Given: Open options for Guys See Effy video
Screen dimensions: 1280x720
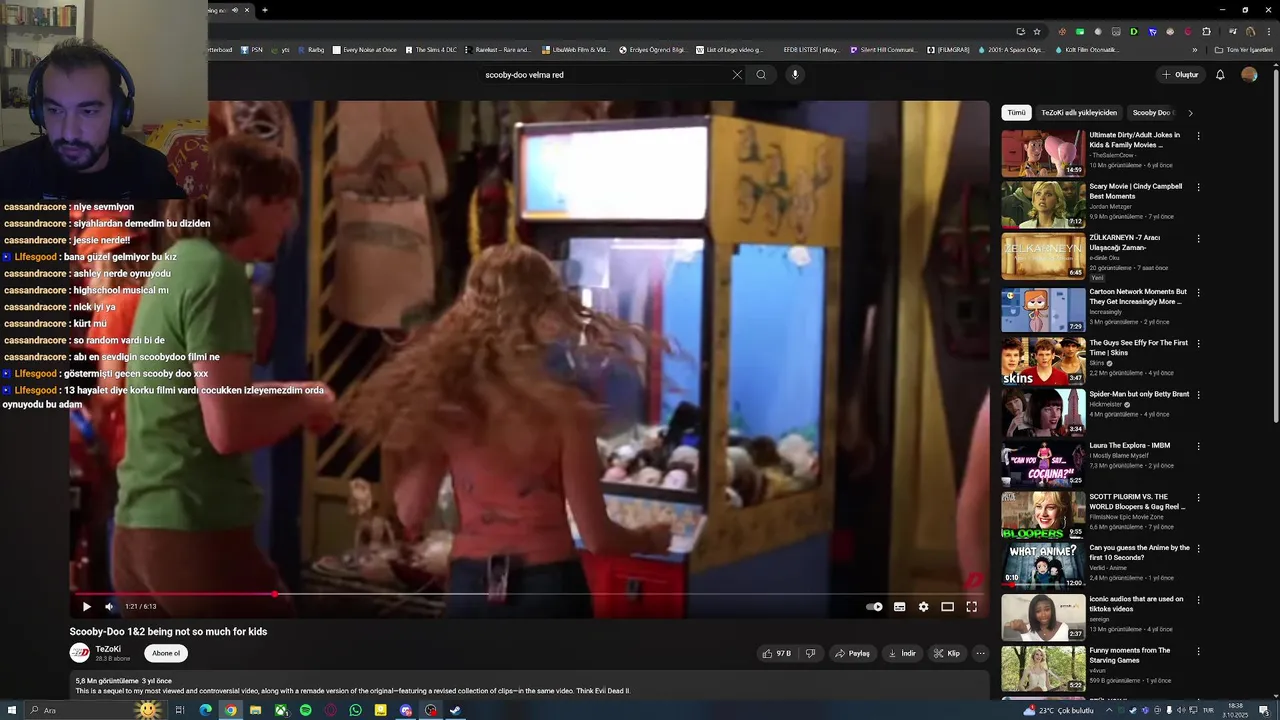Looking at the screenshot, I should 1198,343.
